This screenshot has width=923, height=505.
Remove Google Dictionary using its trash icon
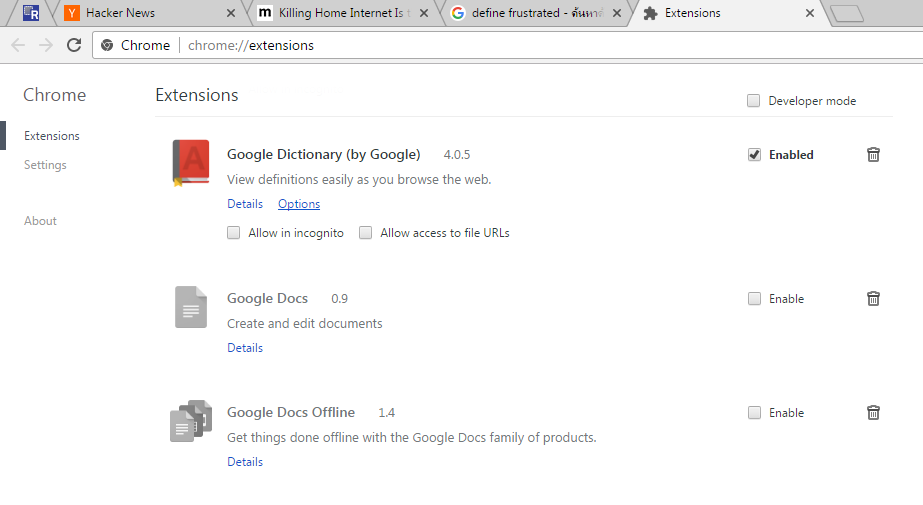(873, 154)
